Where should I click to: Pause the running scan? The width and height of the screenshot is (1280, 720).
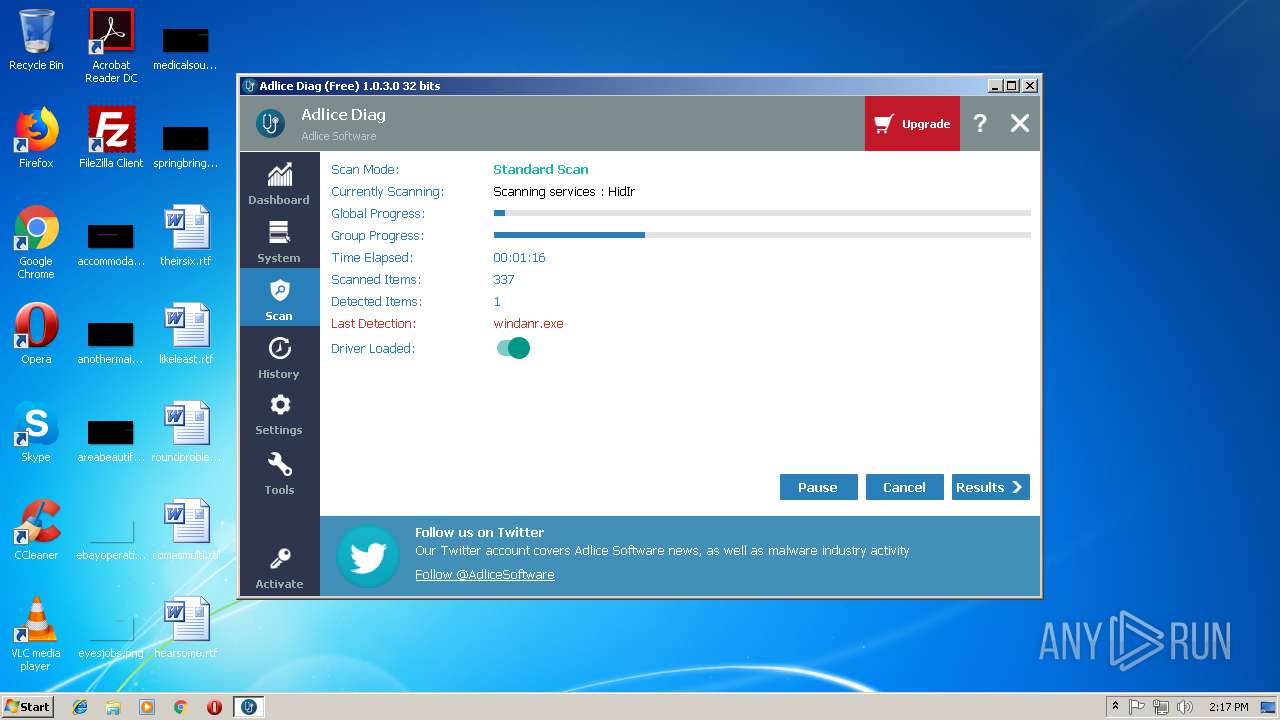818,487
